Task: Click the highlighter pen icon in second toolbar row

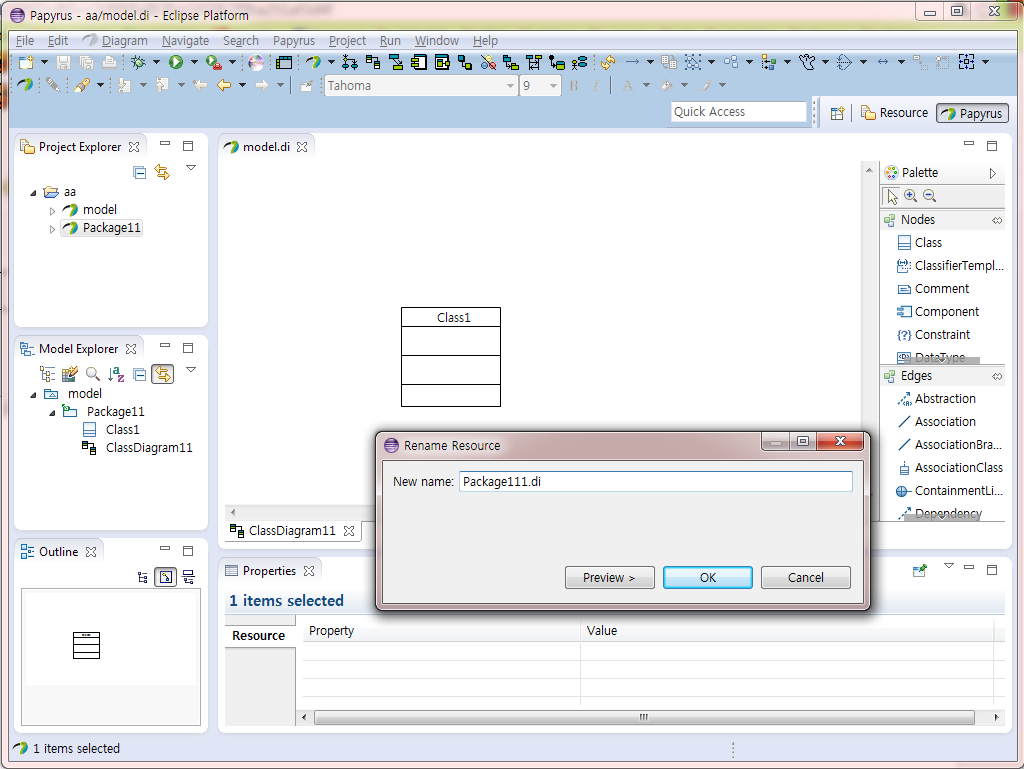Action: click(82, 85)
